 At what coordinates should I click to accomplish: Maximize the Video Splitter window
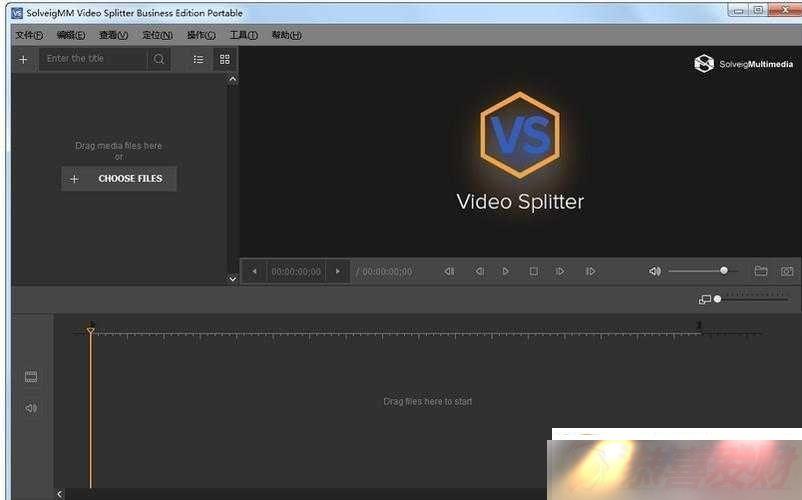coord(759,10)
